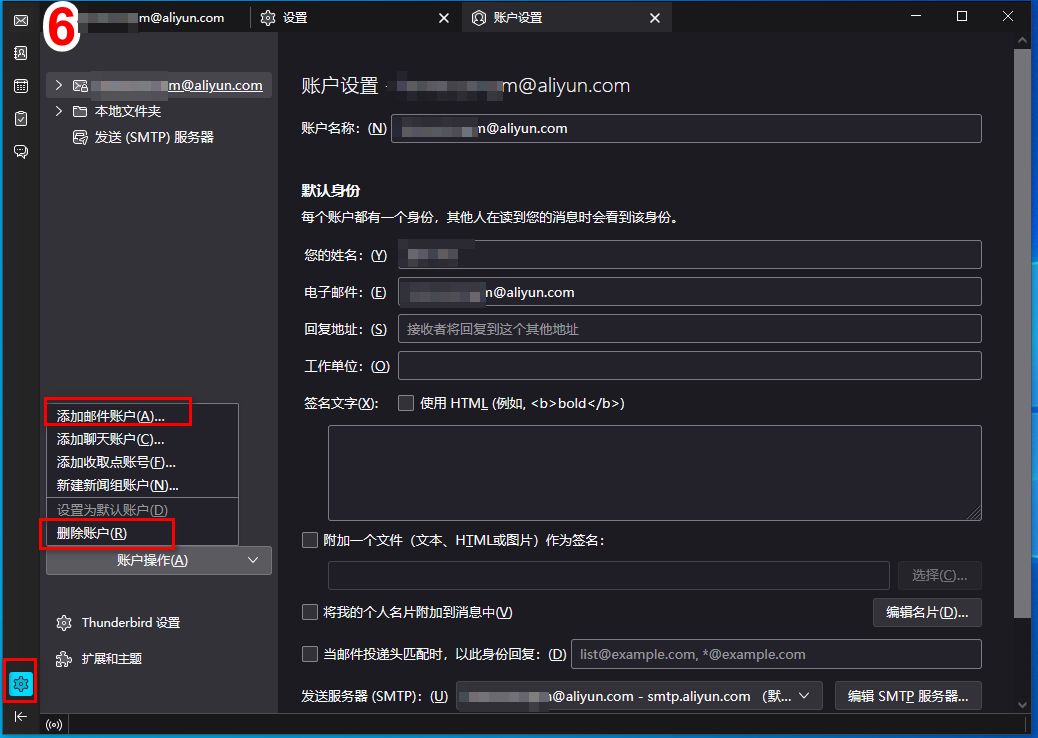Choose 新建新闻组账户(N)... menu entry
Image resolution: width=1038 pixels, height=738 pixels.
[142, 485]
